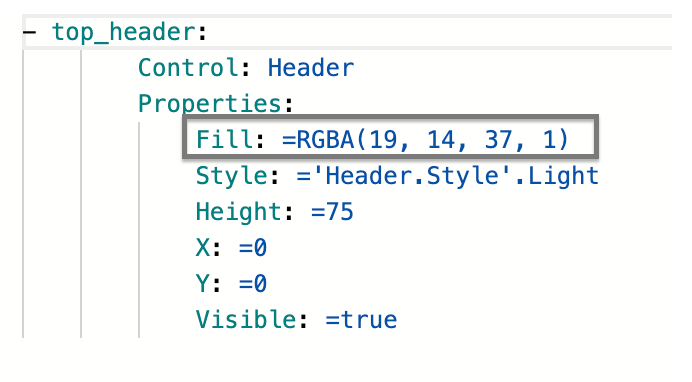The image size is (692, 382).
Task: Click the =75 height value
Action: coord(332,211)
